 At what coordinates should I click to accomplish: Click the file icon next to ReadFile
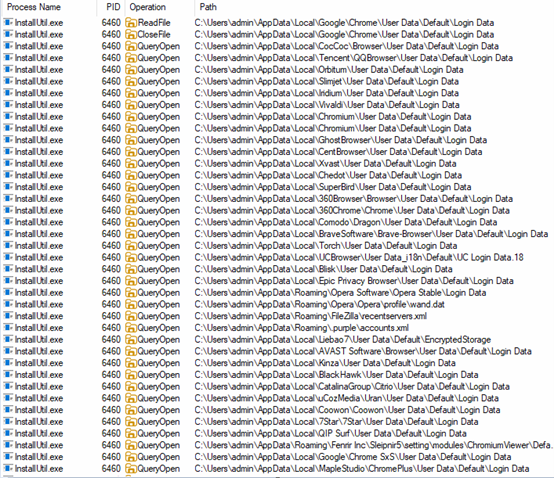pyautogui.click(x=131, y=23)
